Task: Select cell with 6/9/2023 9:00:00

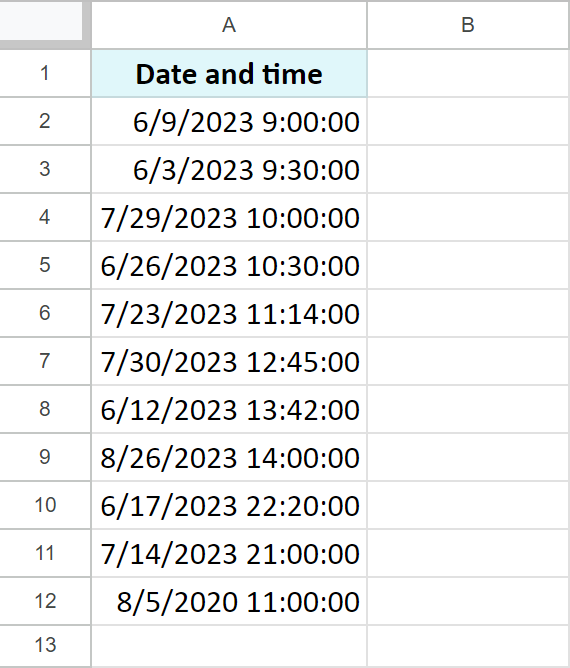Action: point(229,121)
